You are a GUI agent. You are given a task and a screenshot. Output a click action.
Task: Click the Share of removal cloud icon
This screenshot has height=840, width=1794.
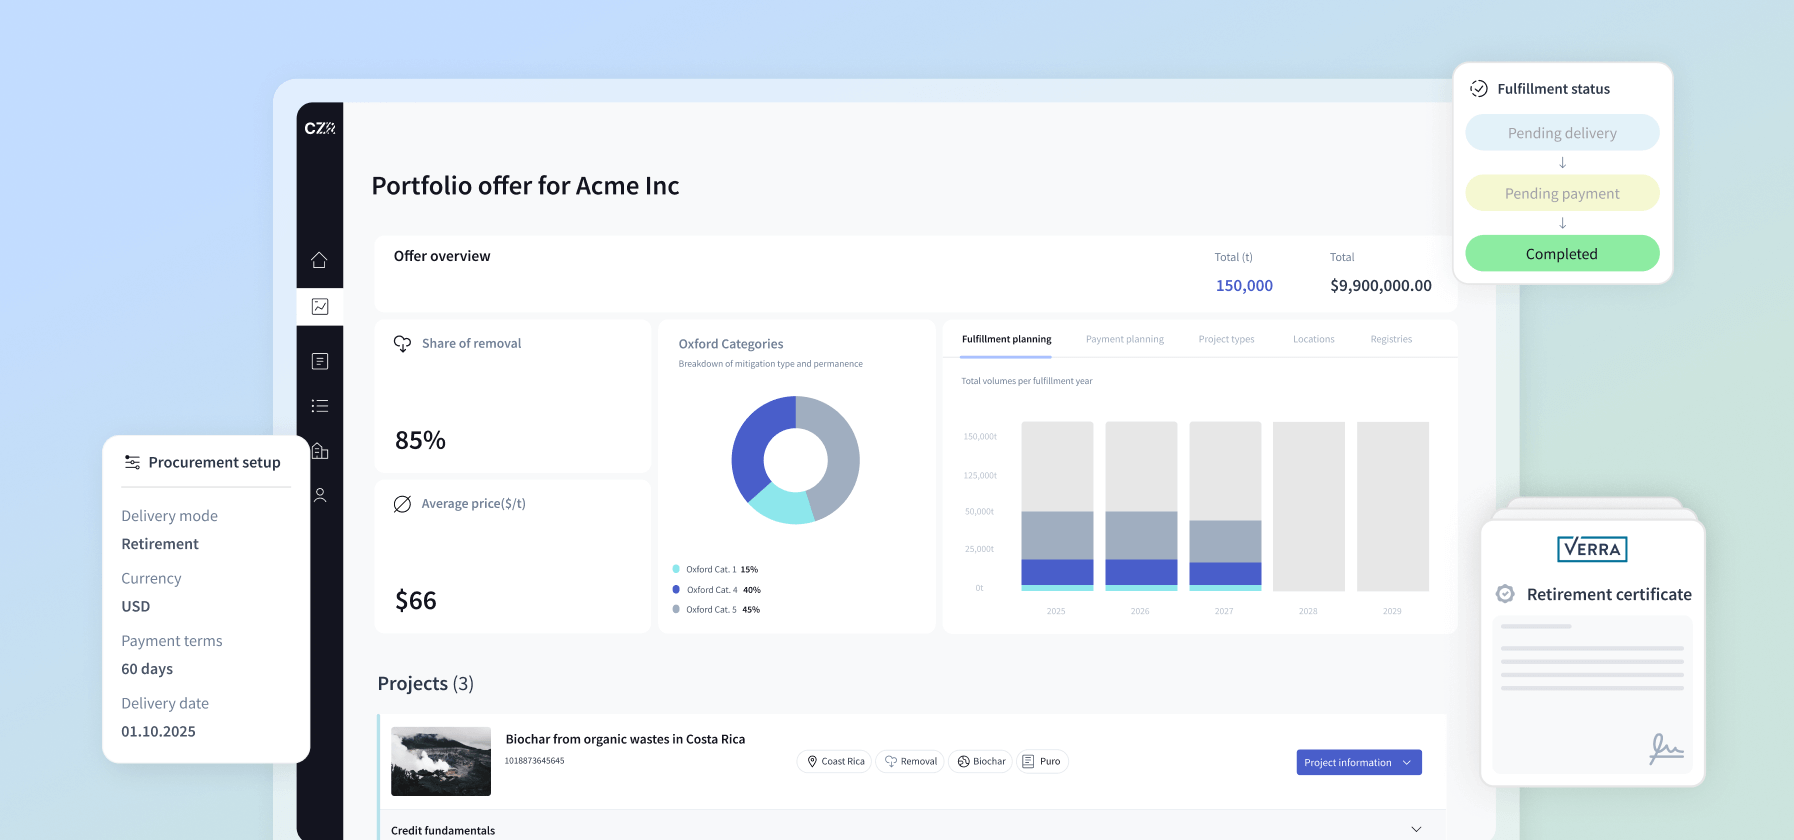(402, 343)
